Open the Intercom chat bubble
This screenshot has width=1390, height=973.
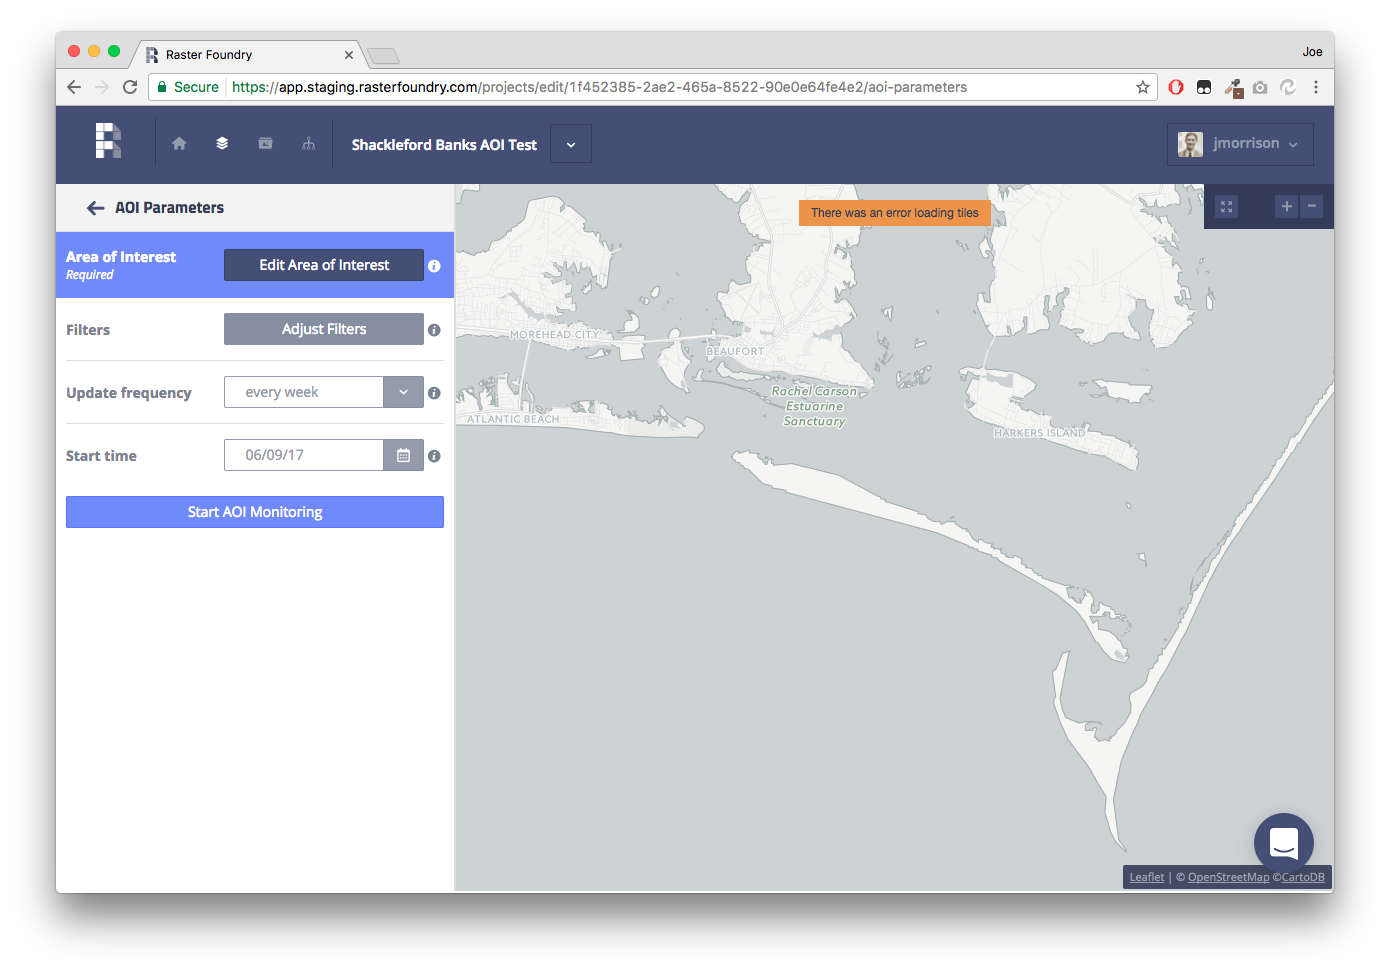1283,842
